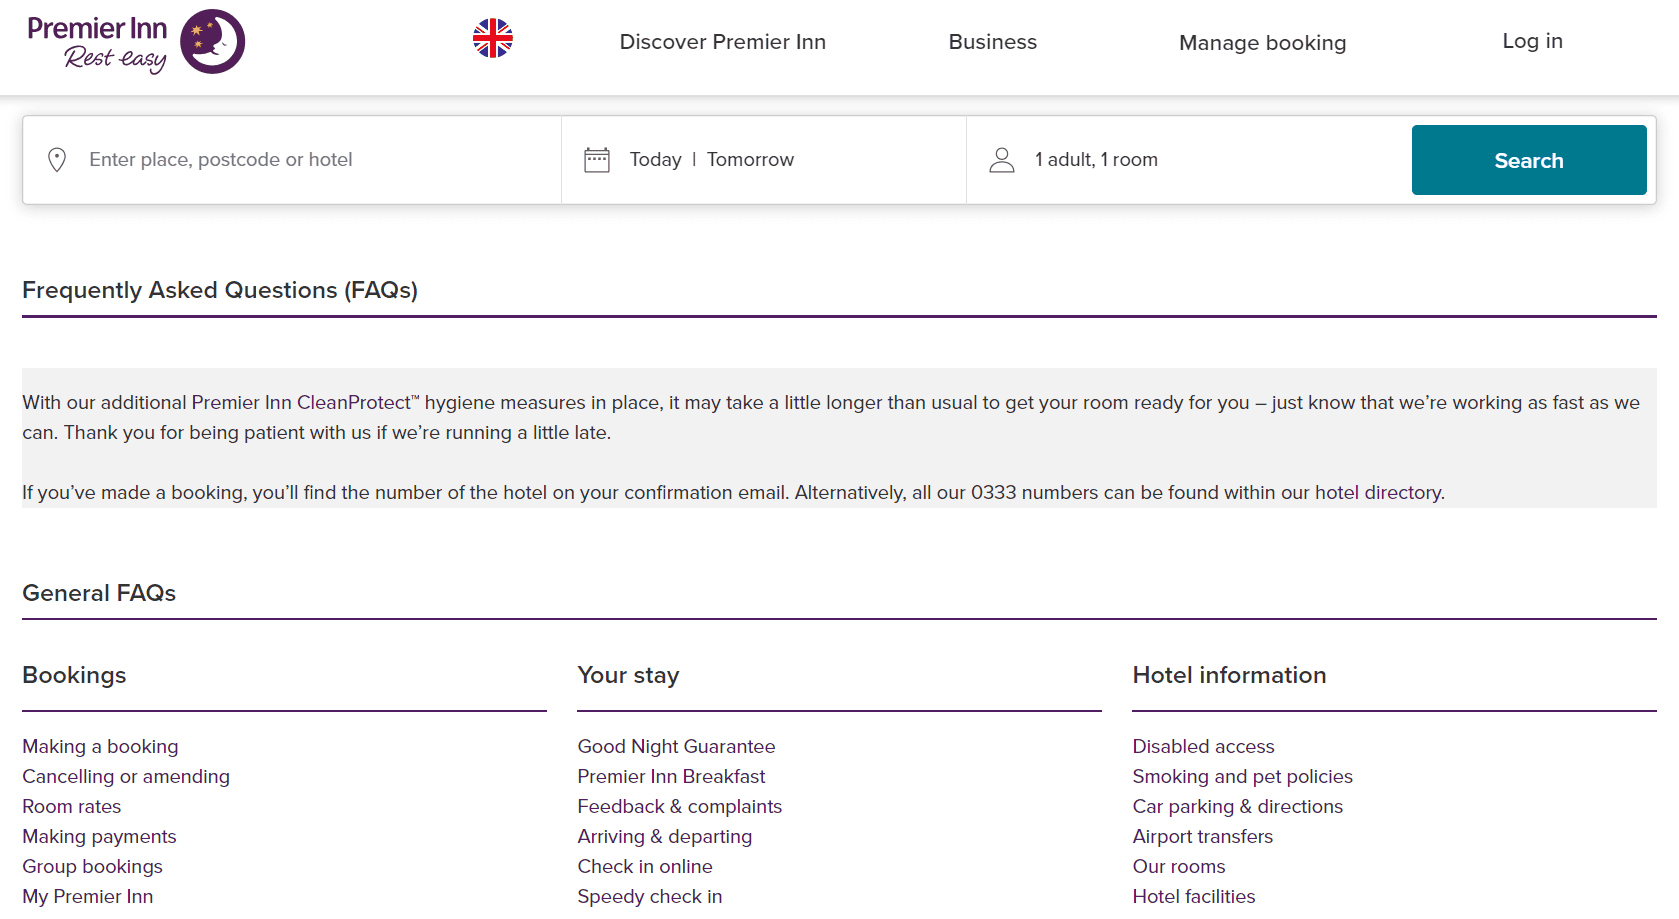Open Our rooms FAQ
This screenshot has width=1679, height=919.
click(1179, 867)
